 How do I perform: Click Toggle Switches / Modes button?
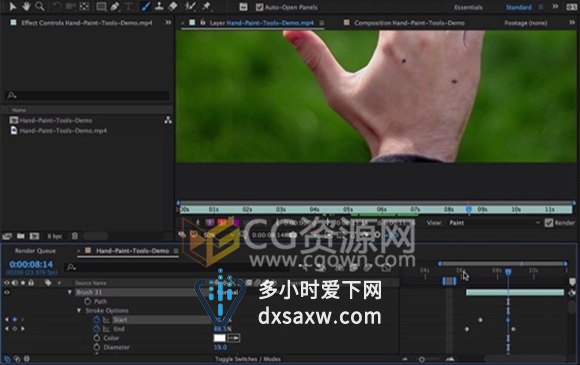click(248, 359)
